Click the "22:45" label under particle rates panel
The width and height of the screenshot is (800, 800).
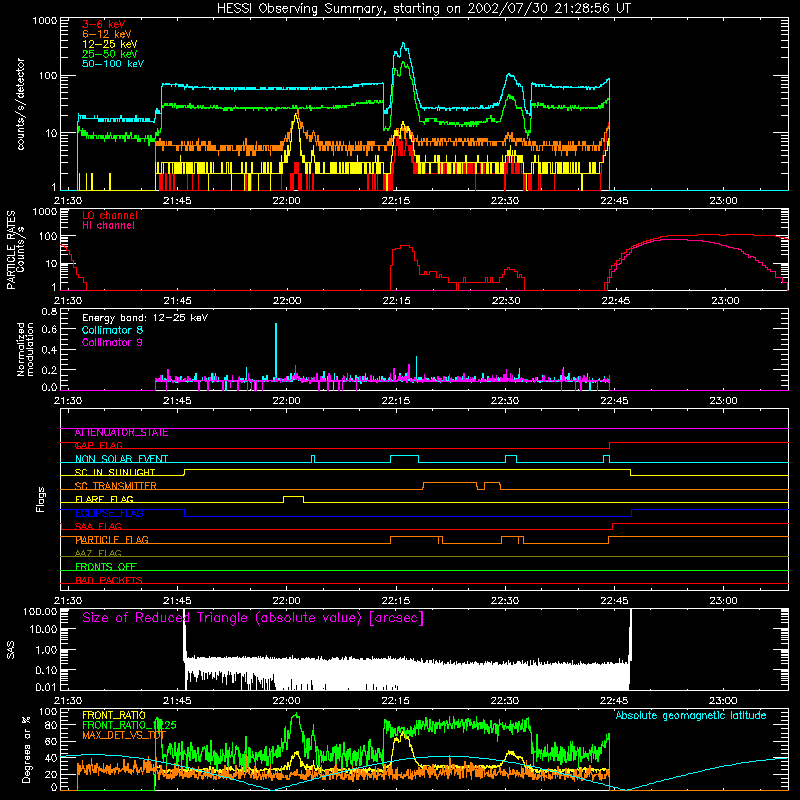click(x=615, y=301)
